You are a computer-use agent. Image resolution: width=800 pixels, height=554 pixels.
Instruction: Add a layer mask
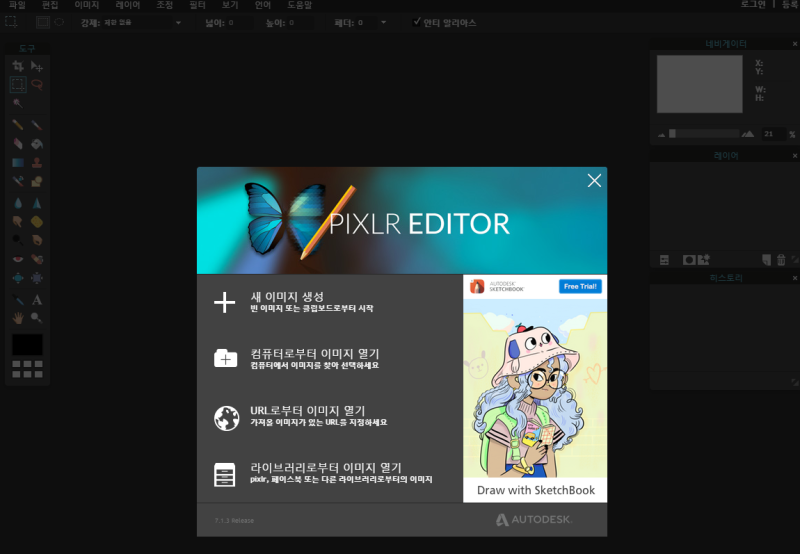[x=689, y=260]
